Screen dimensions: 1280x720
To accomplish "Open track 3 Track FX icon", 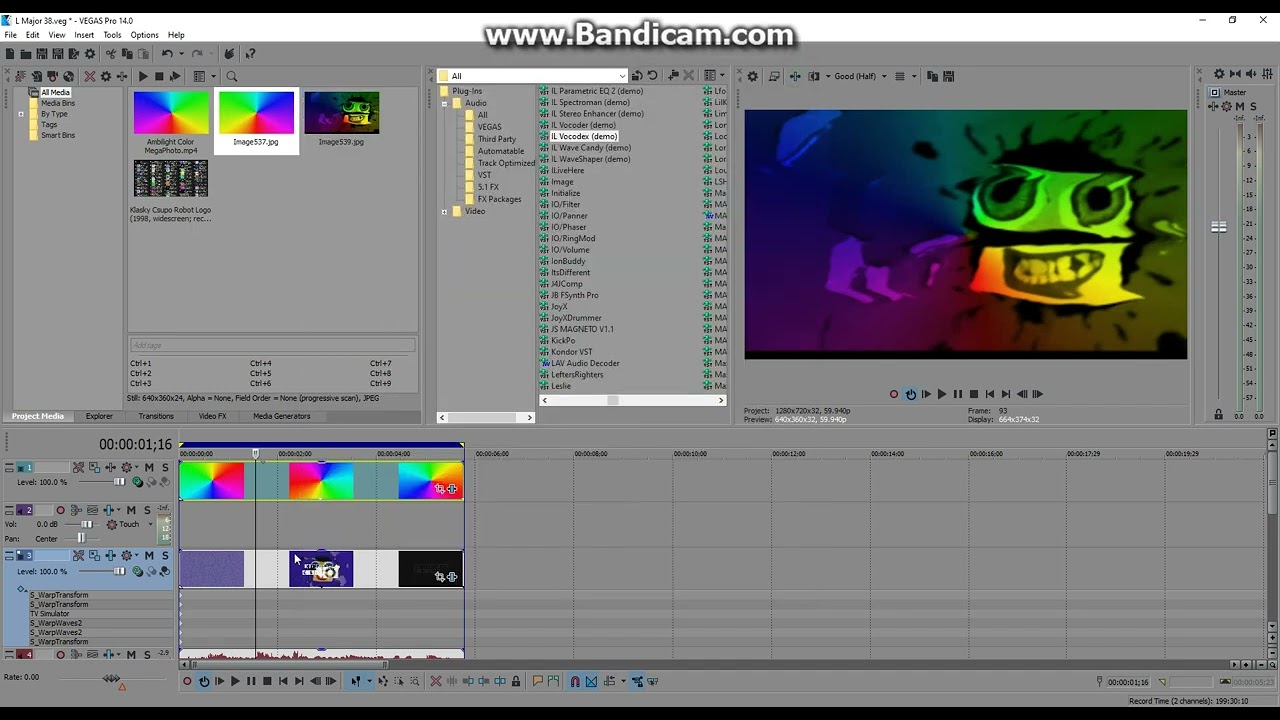I will click(110, 555).
